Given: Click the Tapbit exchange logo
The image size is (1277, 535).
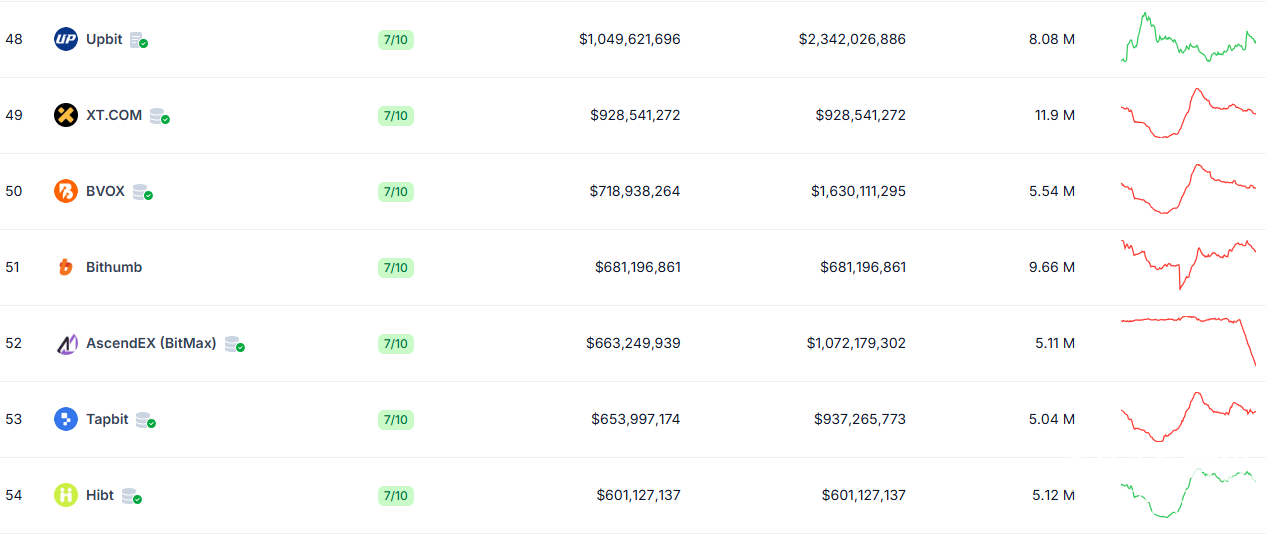Looking at the screenshot, I should [66, 419].
